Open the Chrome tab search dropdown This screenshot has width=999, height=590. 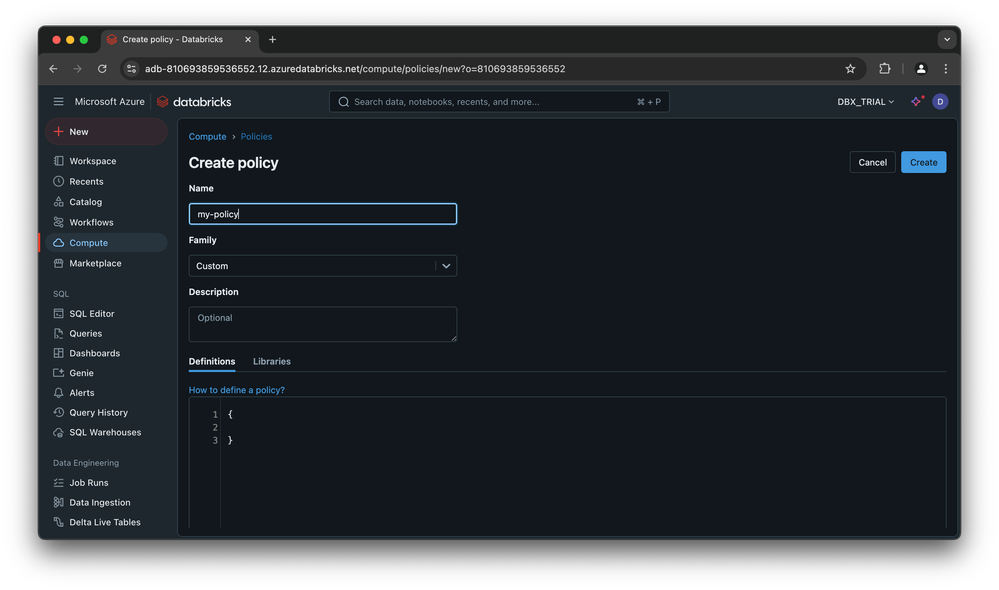(945, 40)
